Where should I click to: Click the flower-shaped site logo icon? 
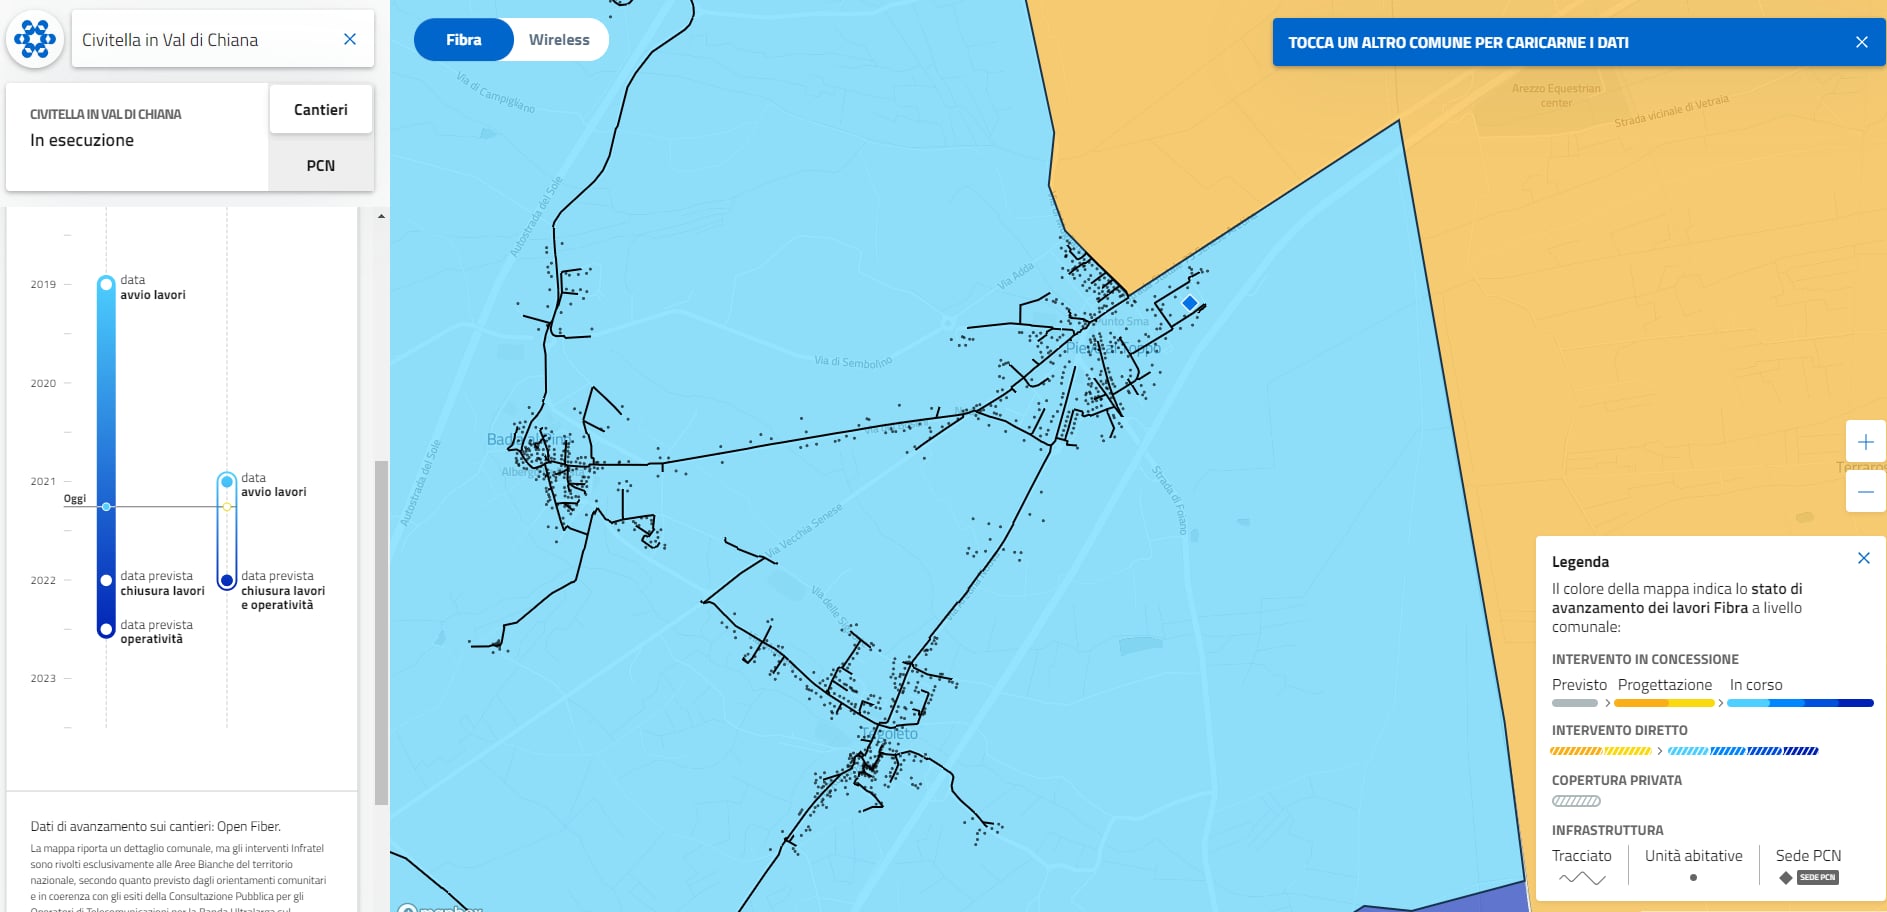tap(35, 40)
